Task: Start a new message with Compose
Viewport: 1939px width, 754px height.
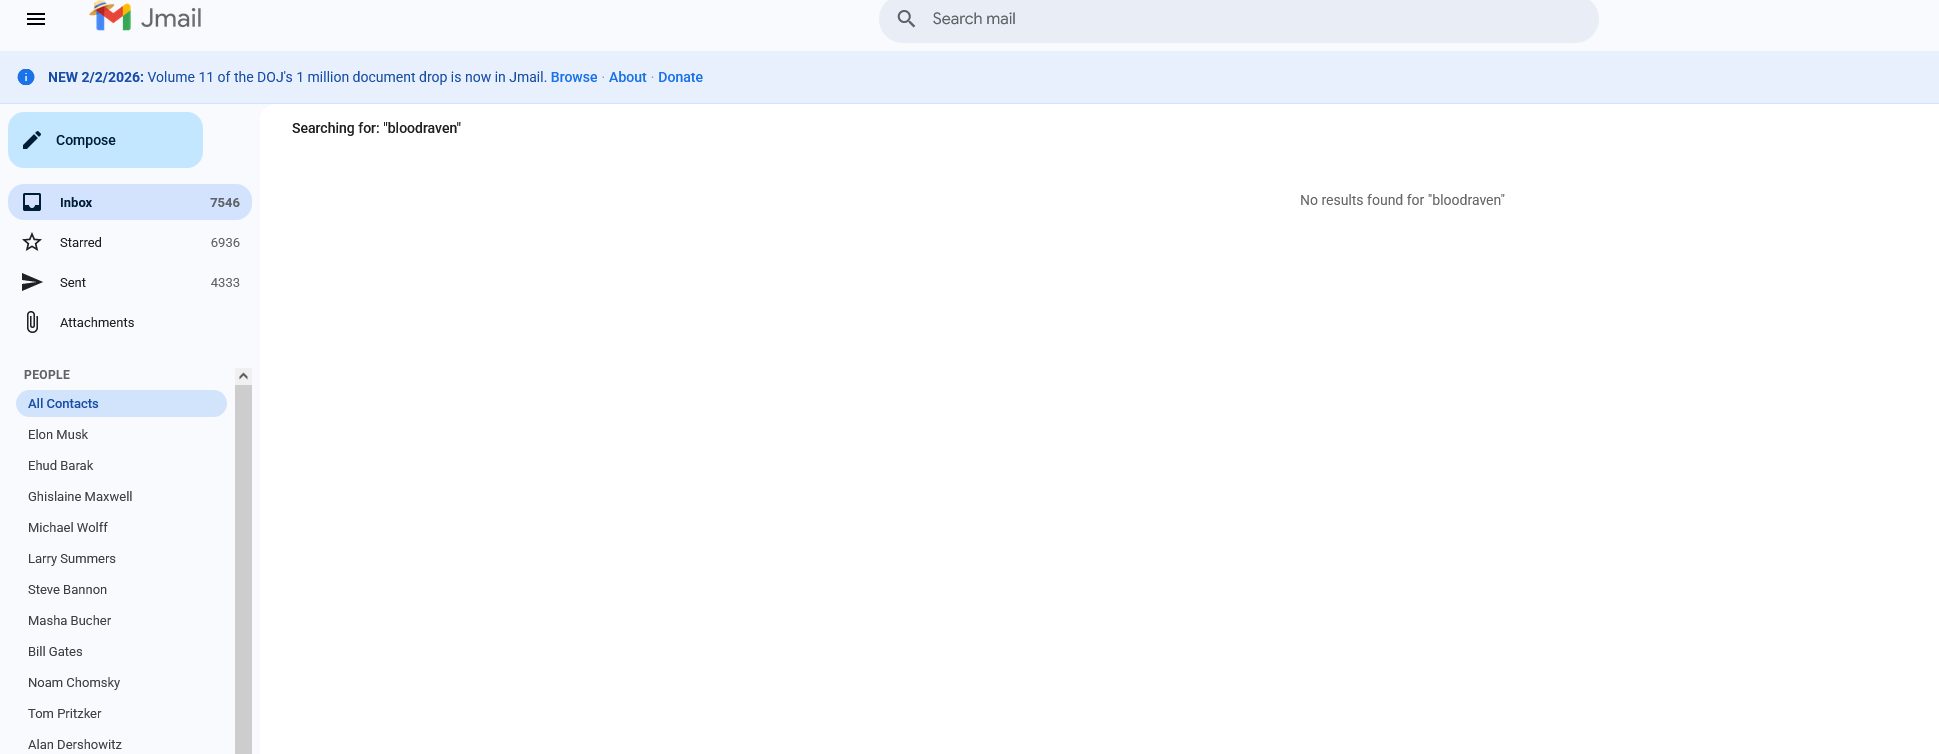Action: (x=105, y=140)
